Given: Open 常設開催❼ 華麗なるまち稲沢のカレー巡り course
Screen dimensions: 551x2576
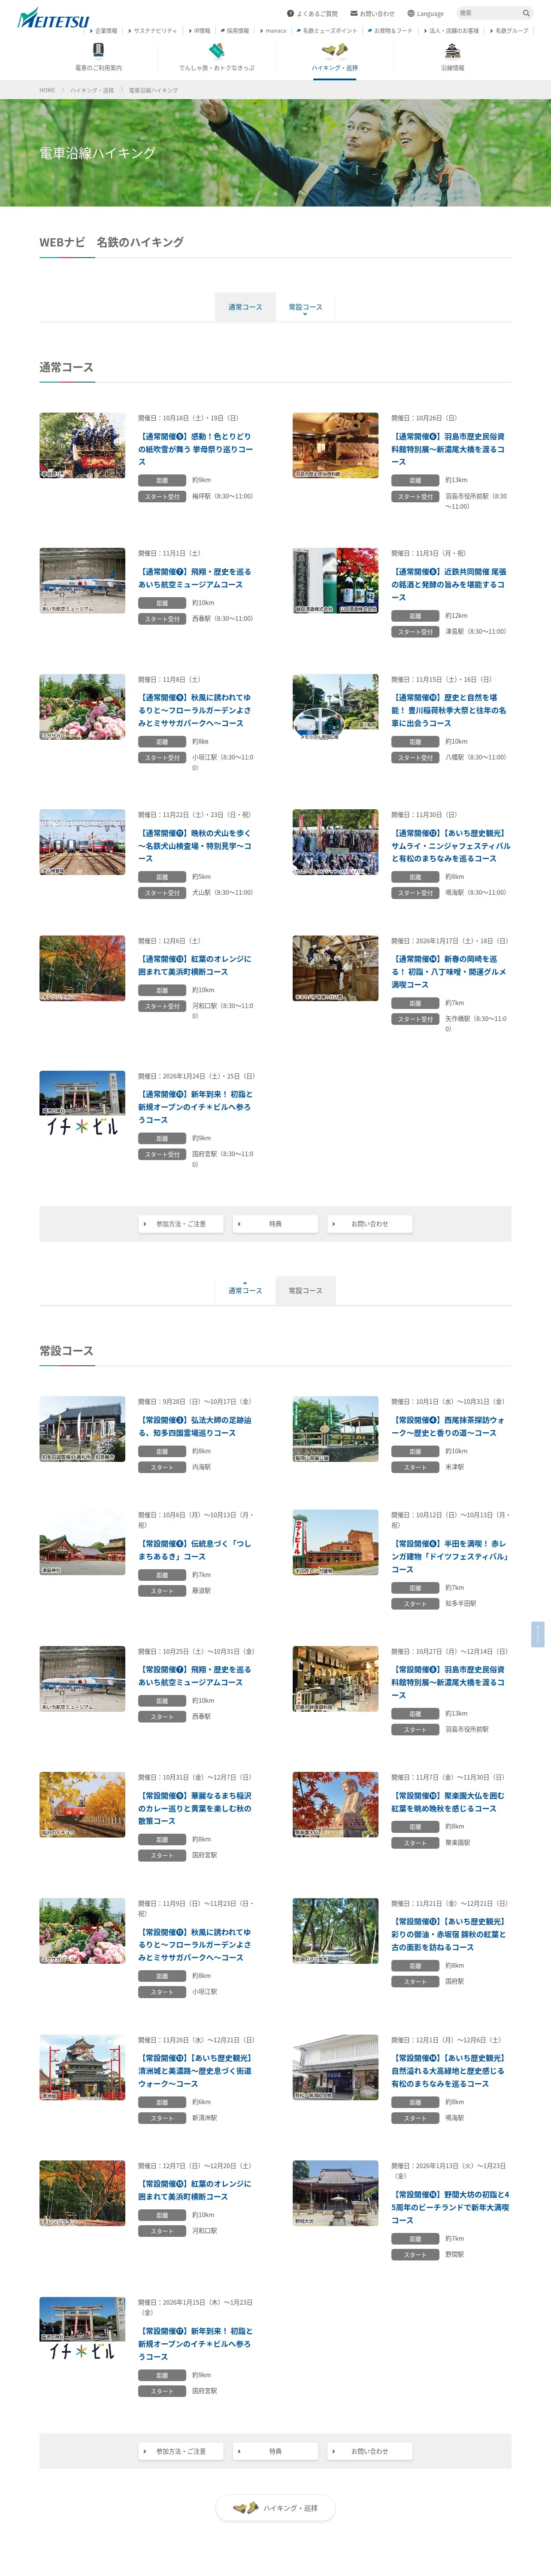Looking at the screenshot, I should 195,1808.
